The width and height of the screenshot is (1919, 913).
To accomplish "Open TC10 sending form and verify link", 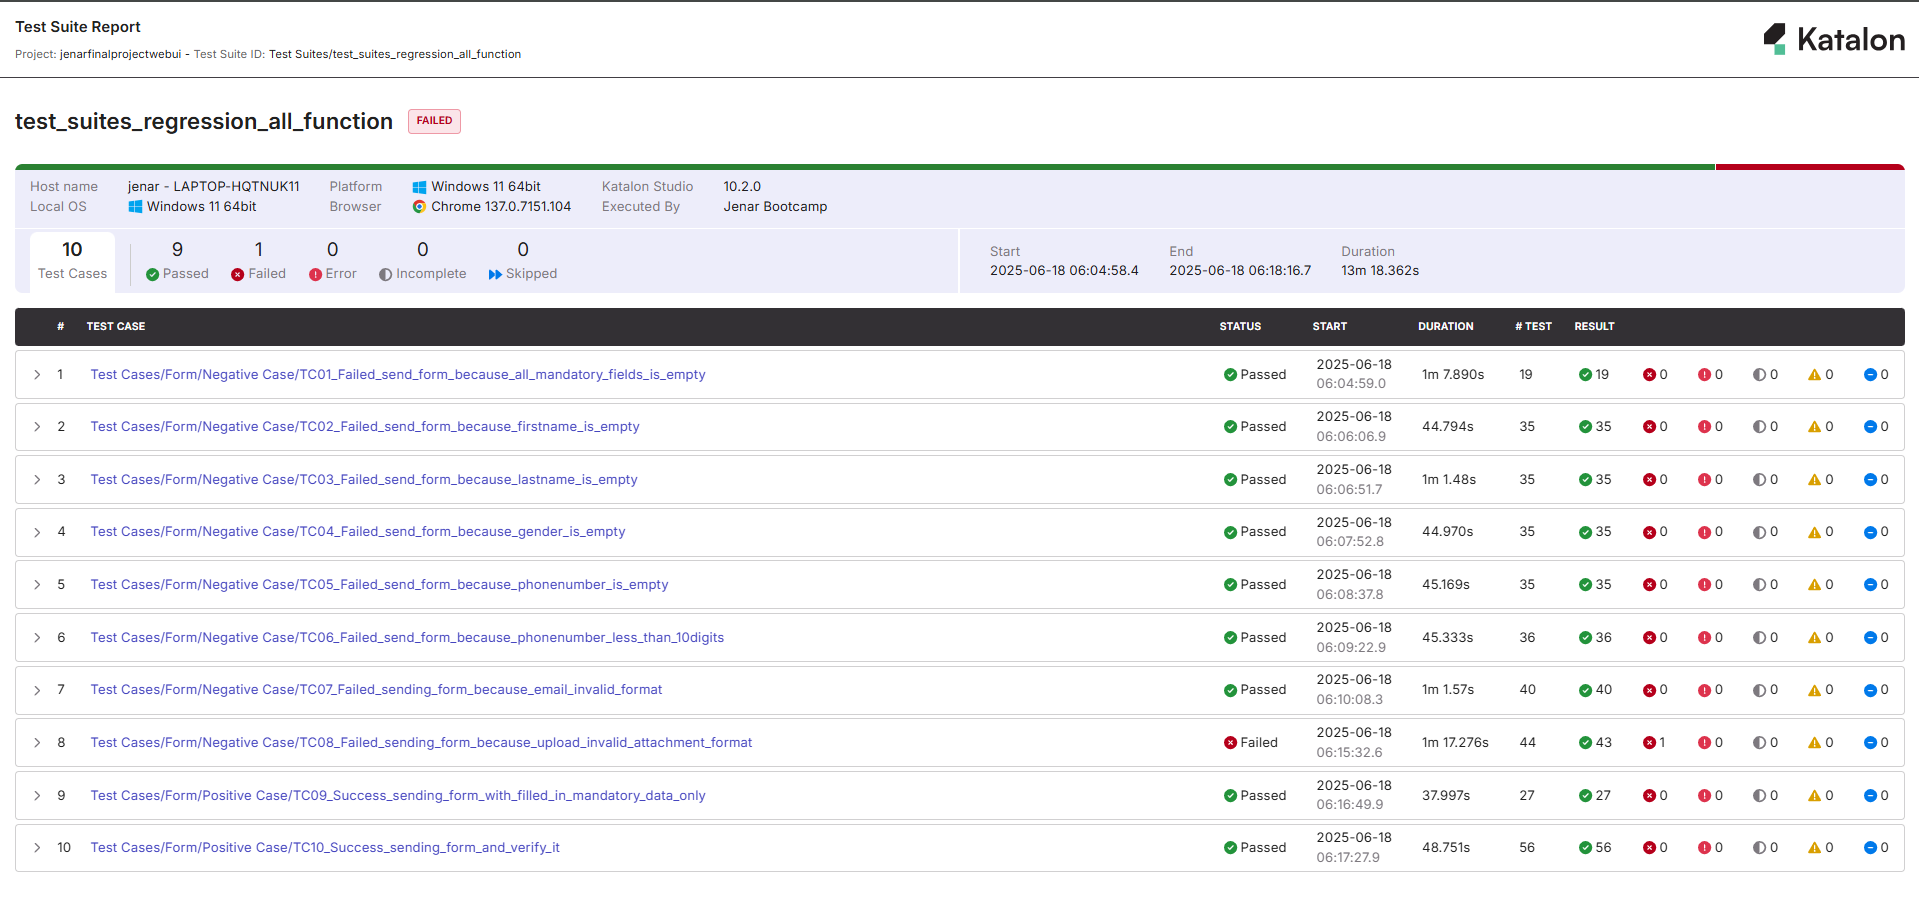I will 325,848.
